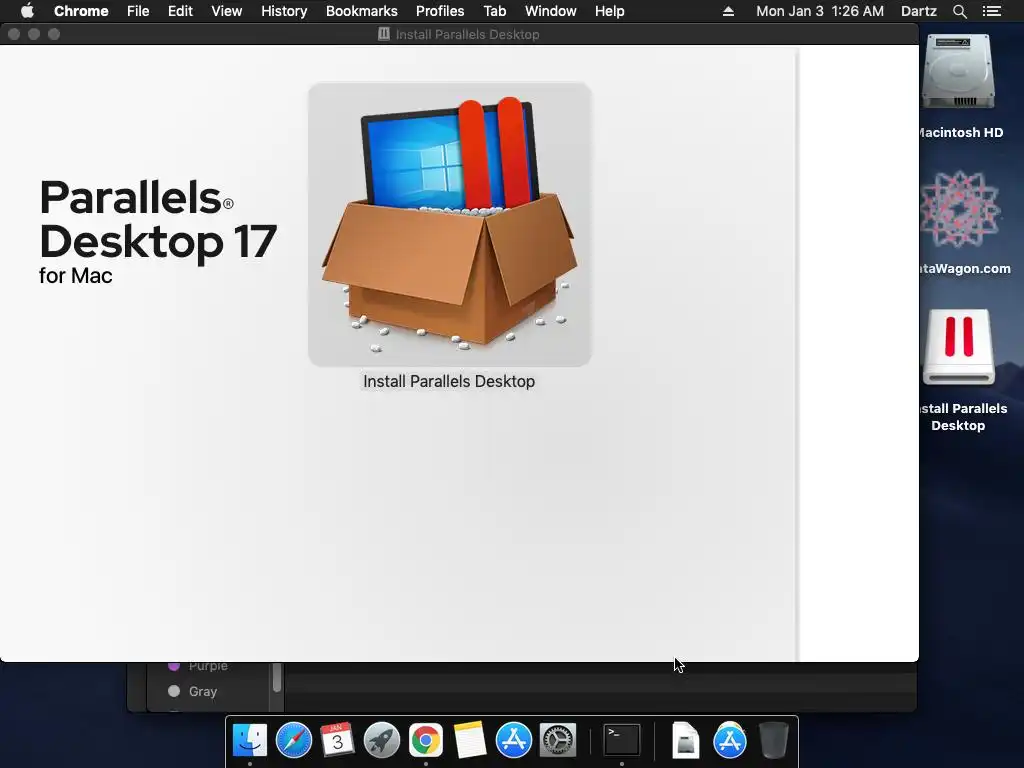The width and height of the screenshot is (1024, 768).
Task: Open the Help menu
Action: point(609,11)
